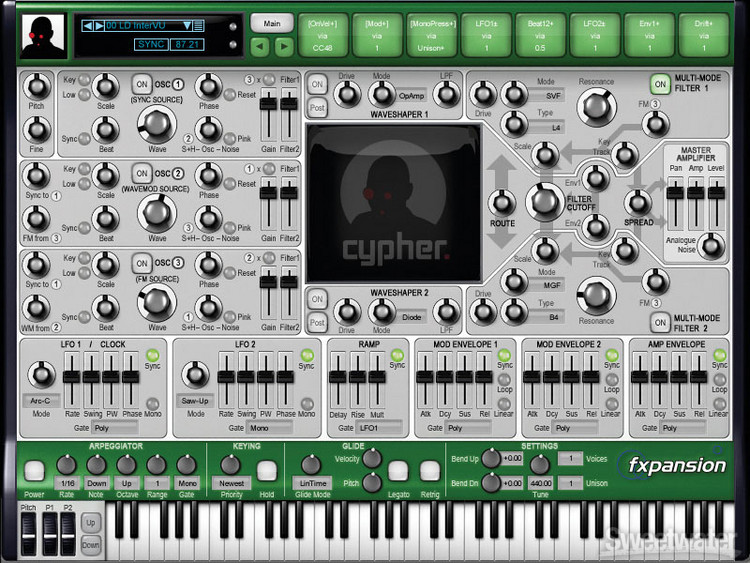Image resolution: width=750 pixels, height=563 pixels.
Task: Toggle Waveshaper 1 ON button
Action: (x=317, y=84)
